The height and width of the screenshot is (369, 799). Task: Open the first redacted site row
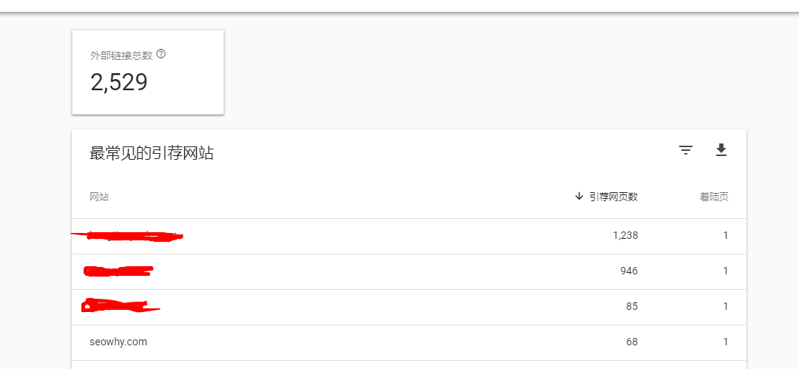[x=409, y=236]
